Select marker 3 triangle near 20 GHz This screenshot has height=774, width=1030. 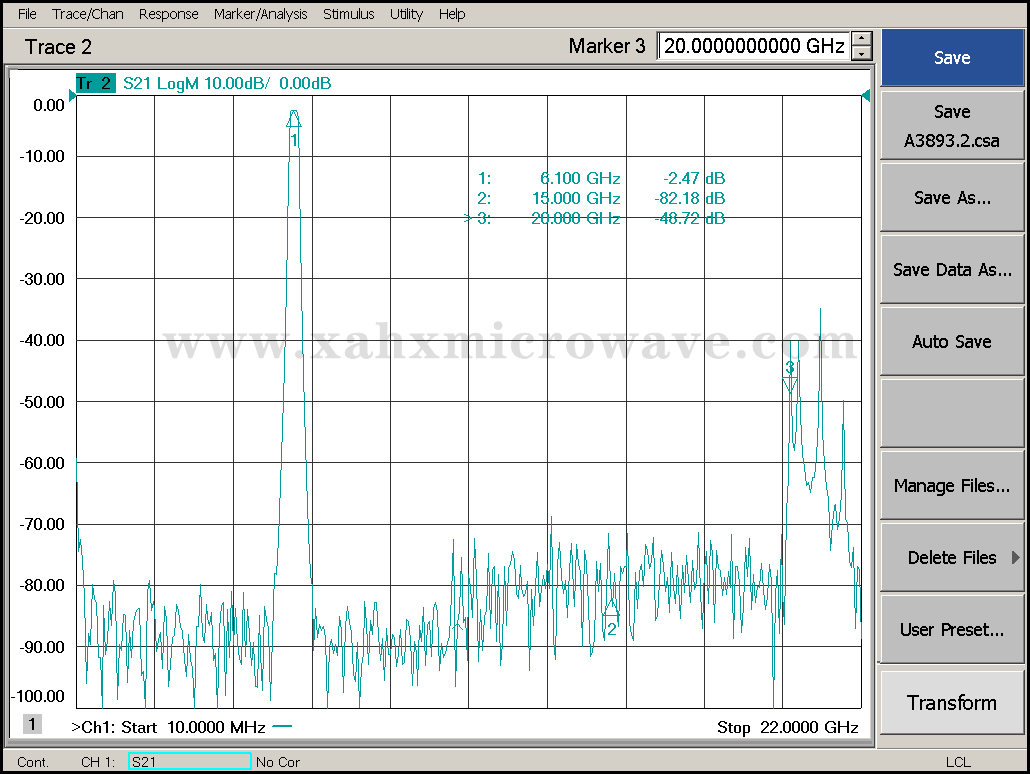pos(790,383)
